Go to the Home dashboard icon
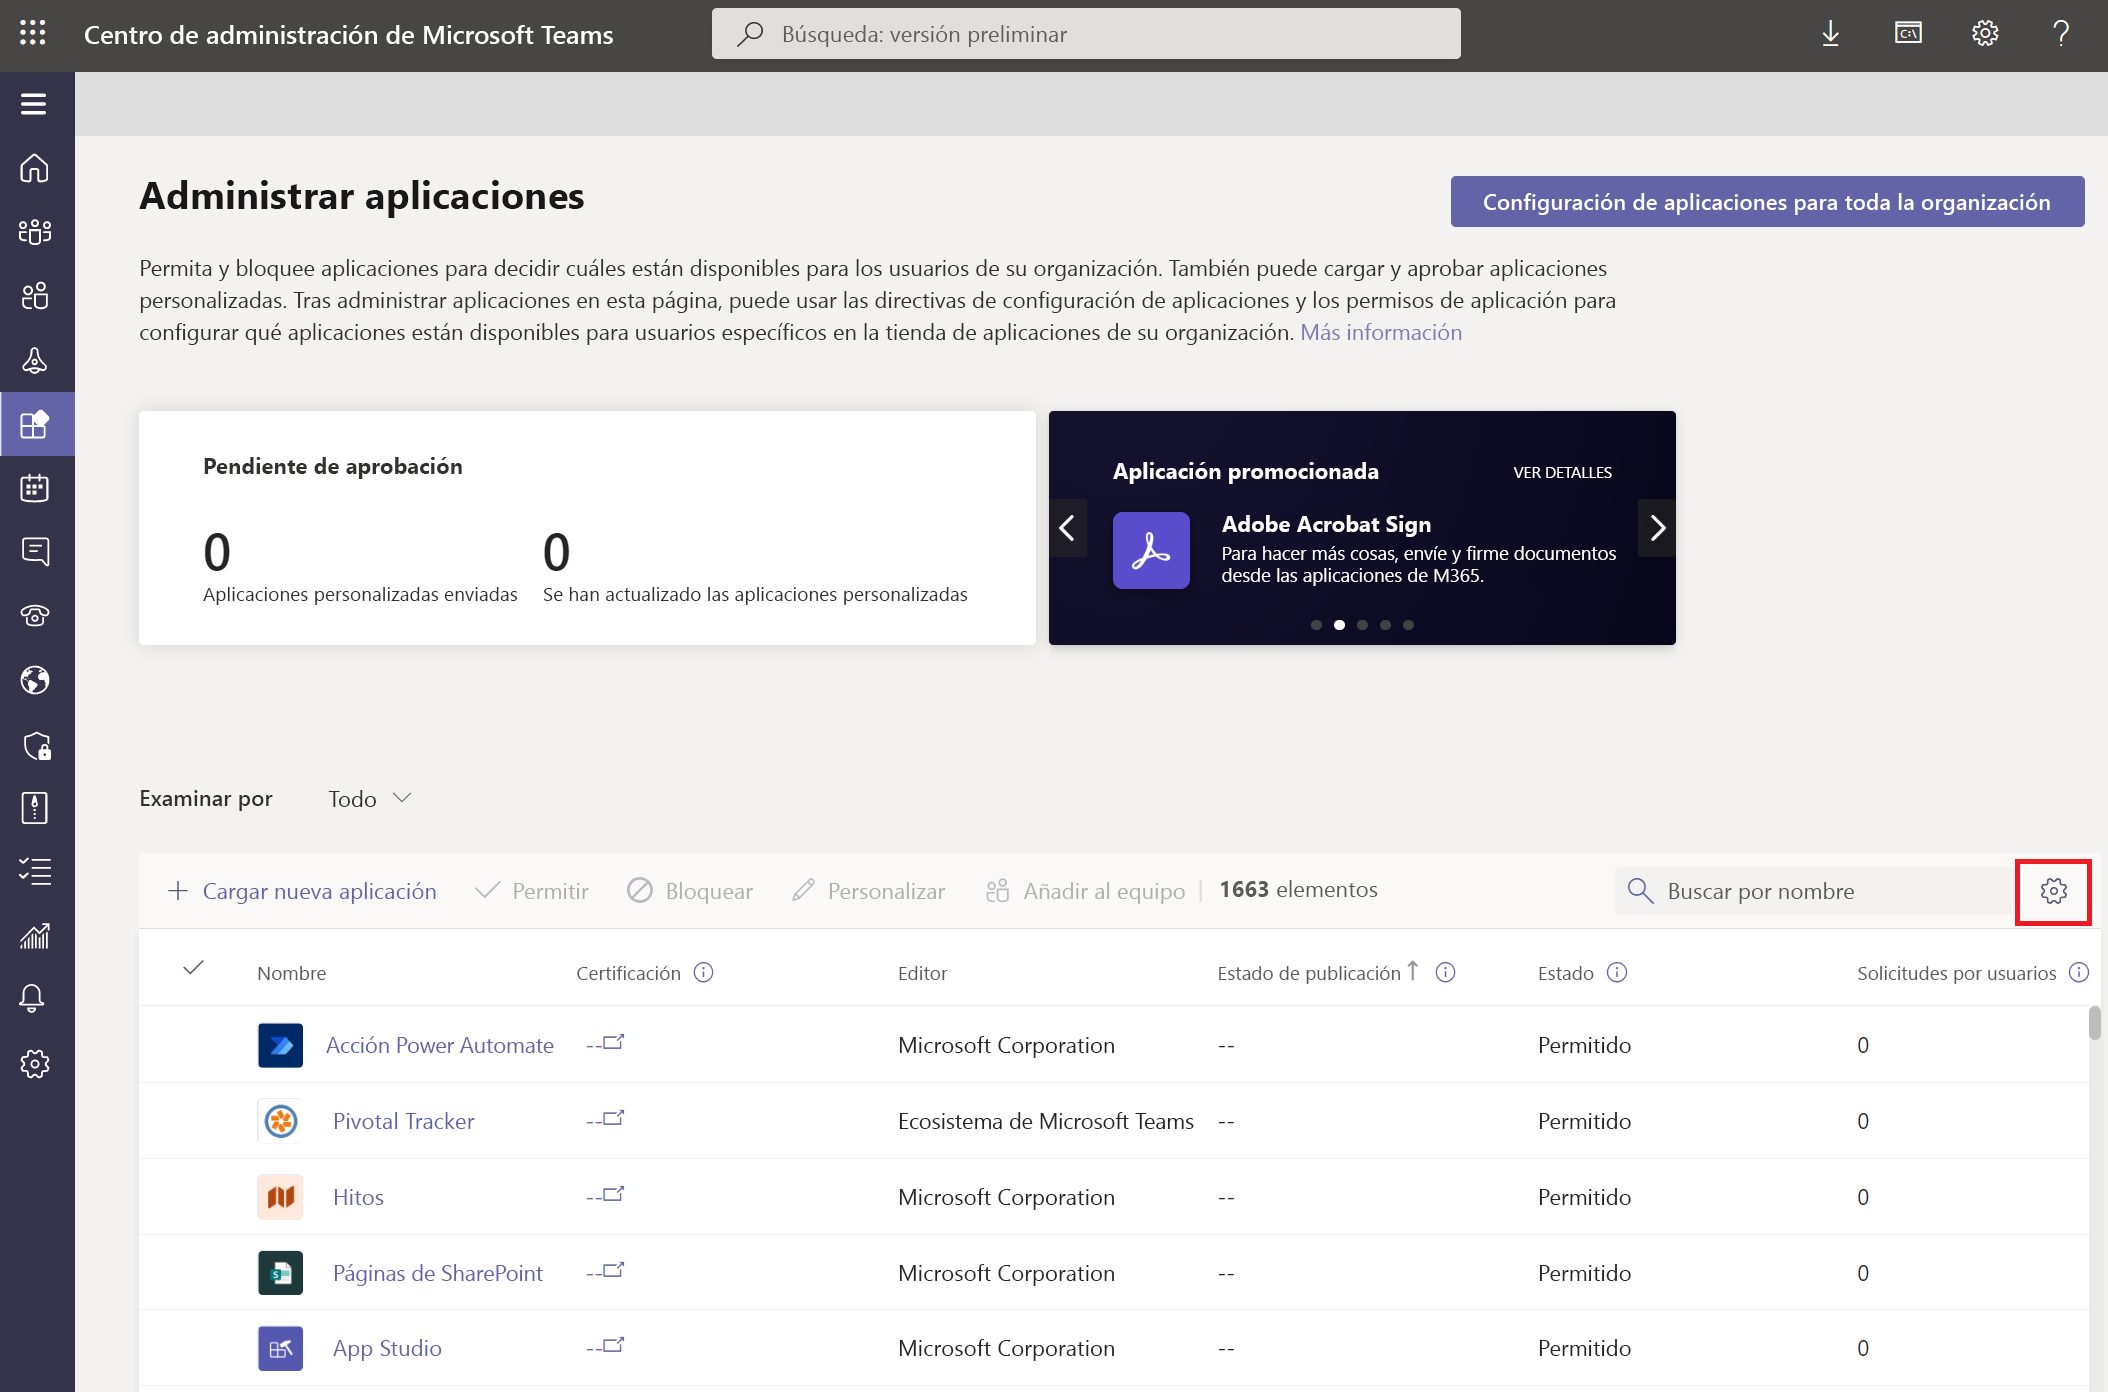Image resolution: width=2108 pixels, height=1392 pixels. (35, 168)
